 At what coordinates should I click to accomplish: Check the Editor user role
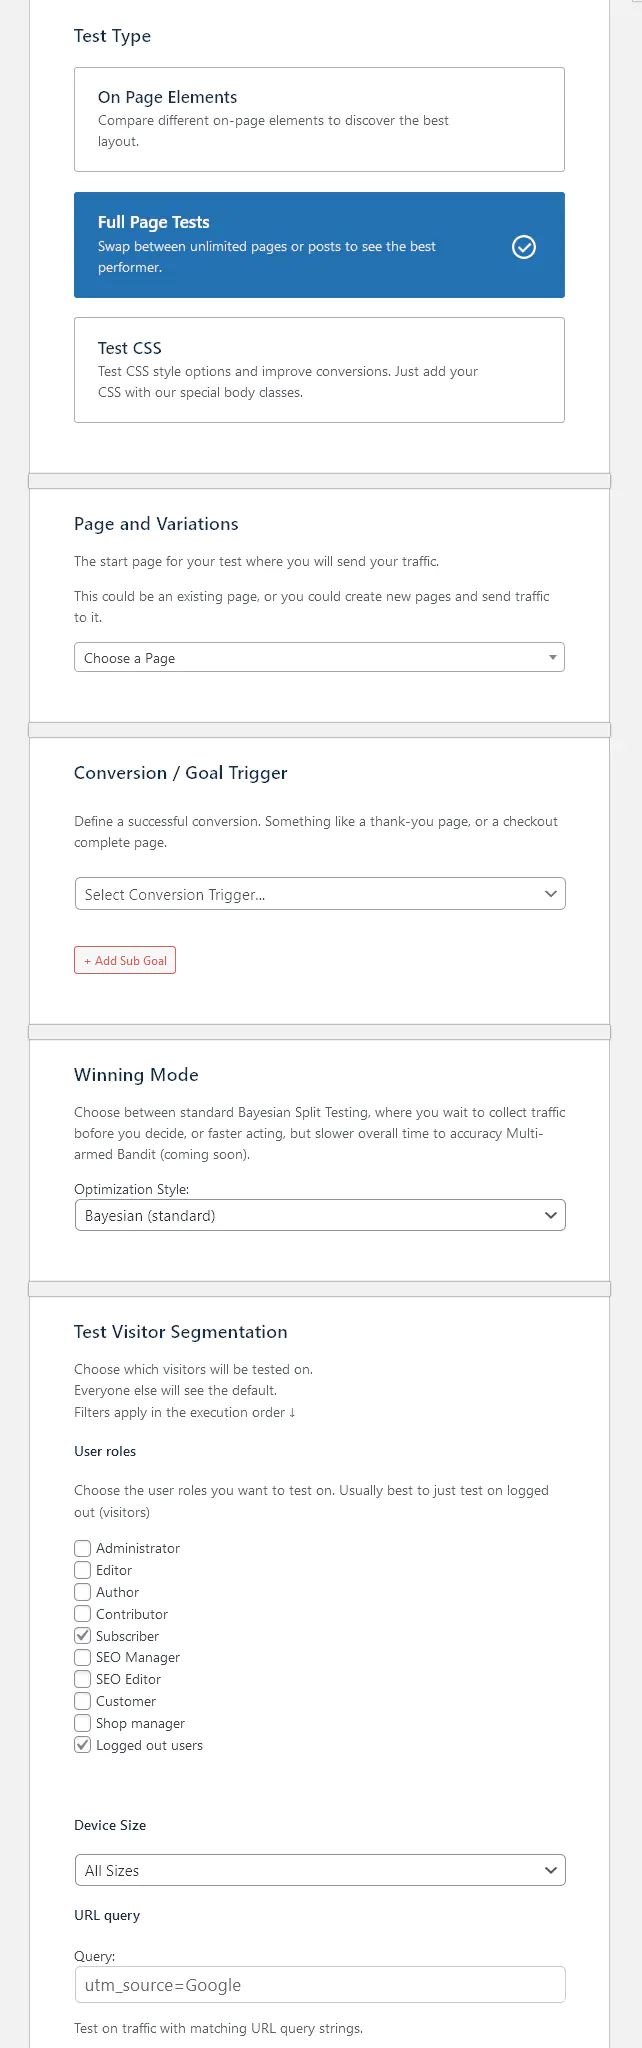[83, 1570]
